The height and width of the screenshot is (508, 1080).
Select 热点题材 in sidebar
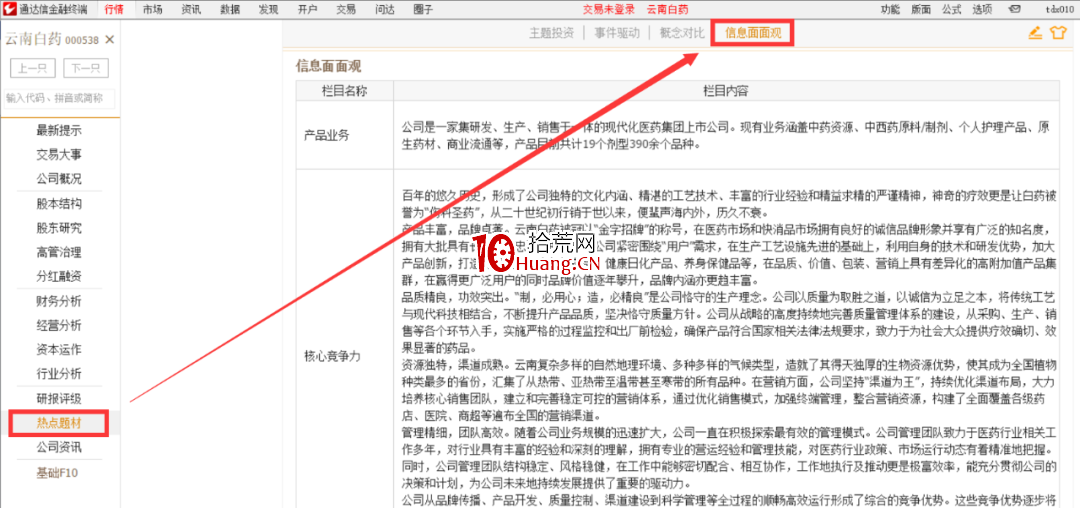(x=59, y=423)
